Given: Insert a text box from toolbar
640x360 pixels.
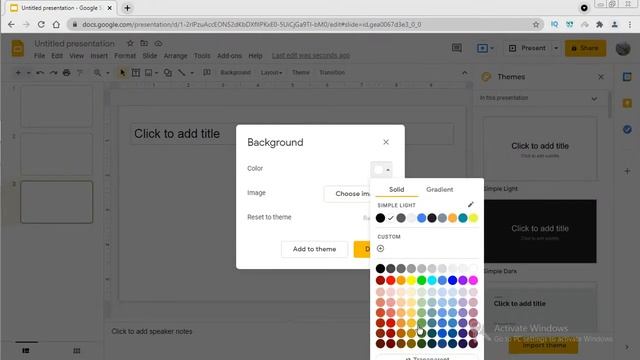Looking at the screenshot, I should point(136,73).
